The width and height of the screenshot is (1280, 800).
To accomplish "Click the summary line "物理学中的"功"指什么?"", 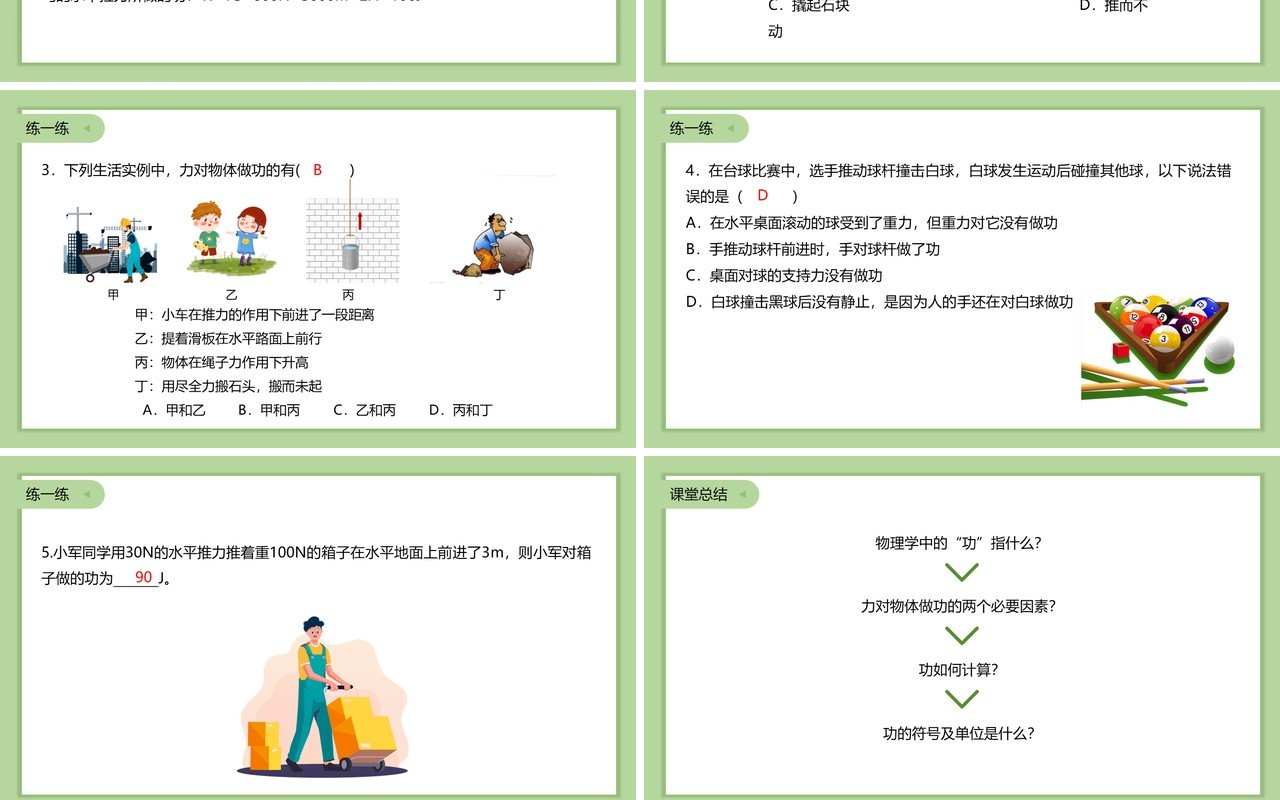I will pos(959,543).
